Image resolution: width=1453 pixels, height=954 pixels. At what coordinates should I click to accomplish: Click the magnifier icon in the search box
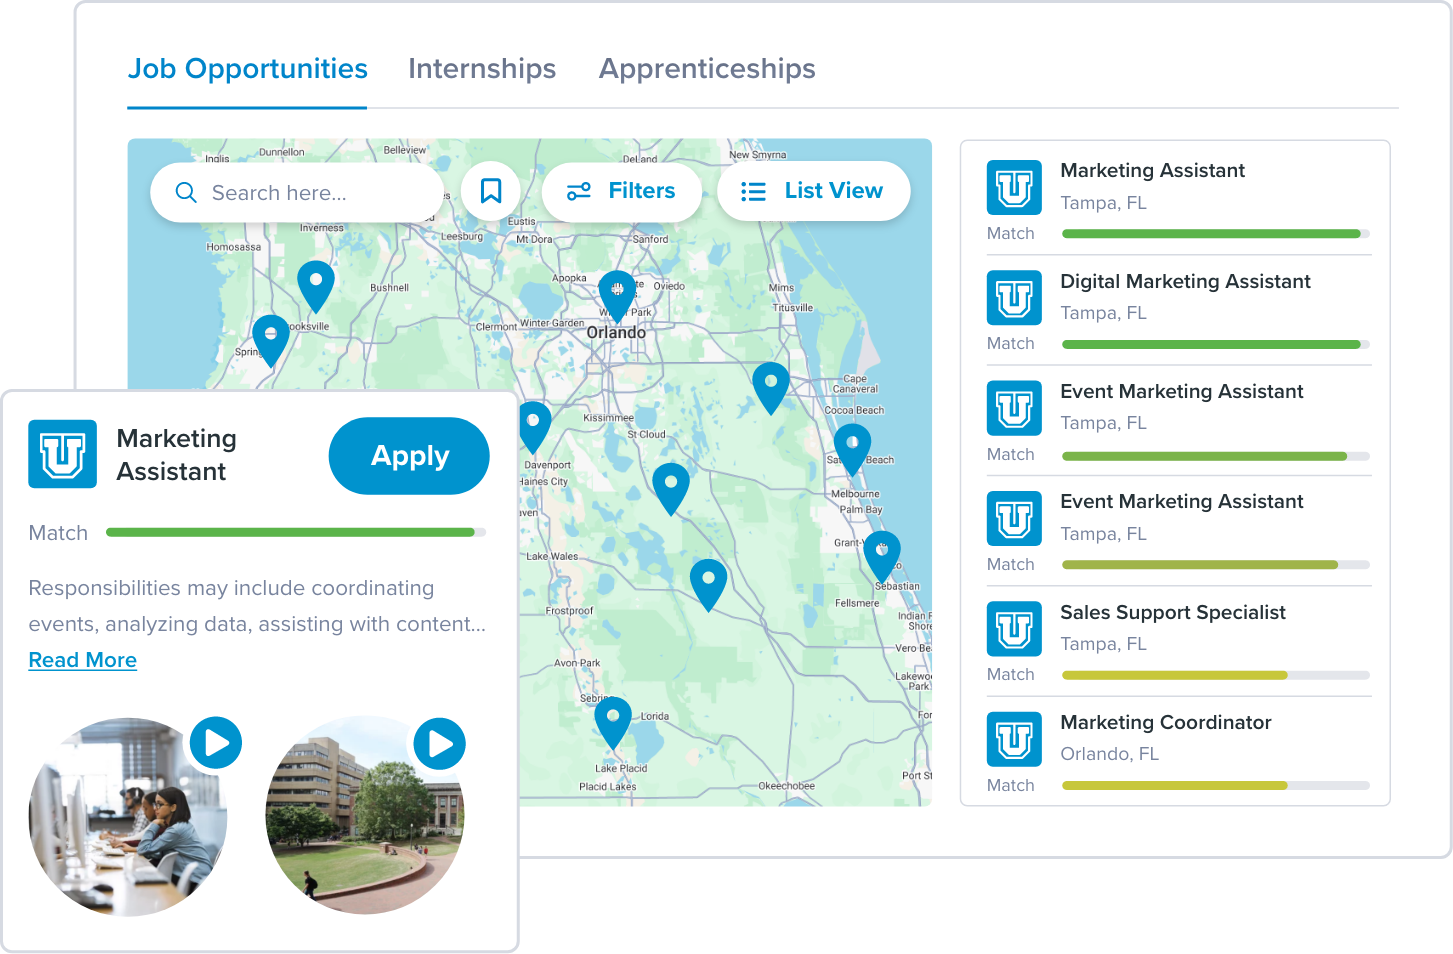tap(186, 192)
